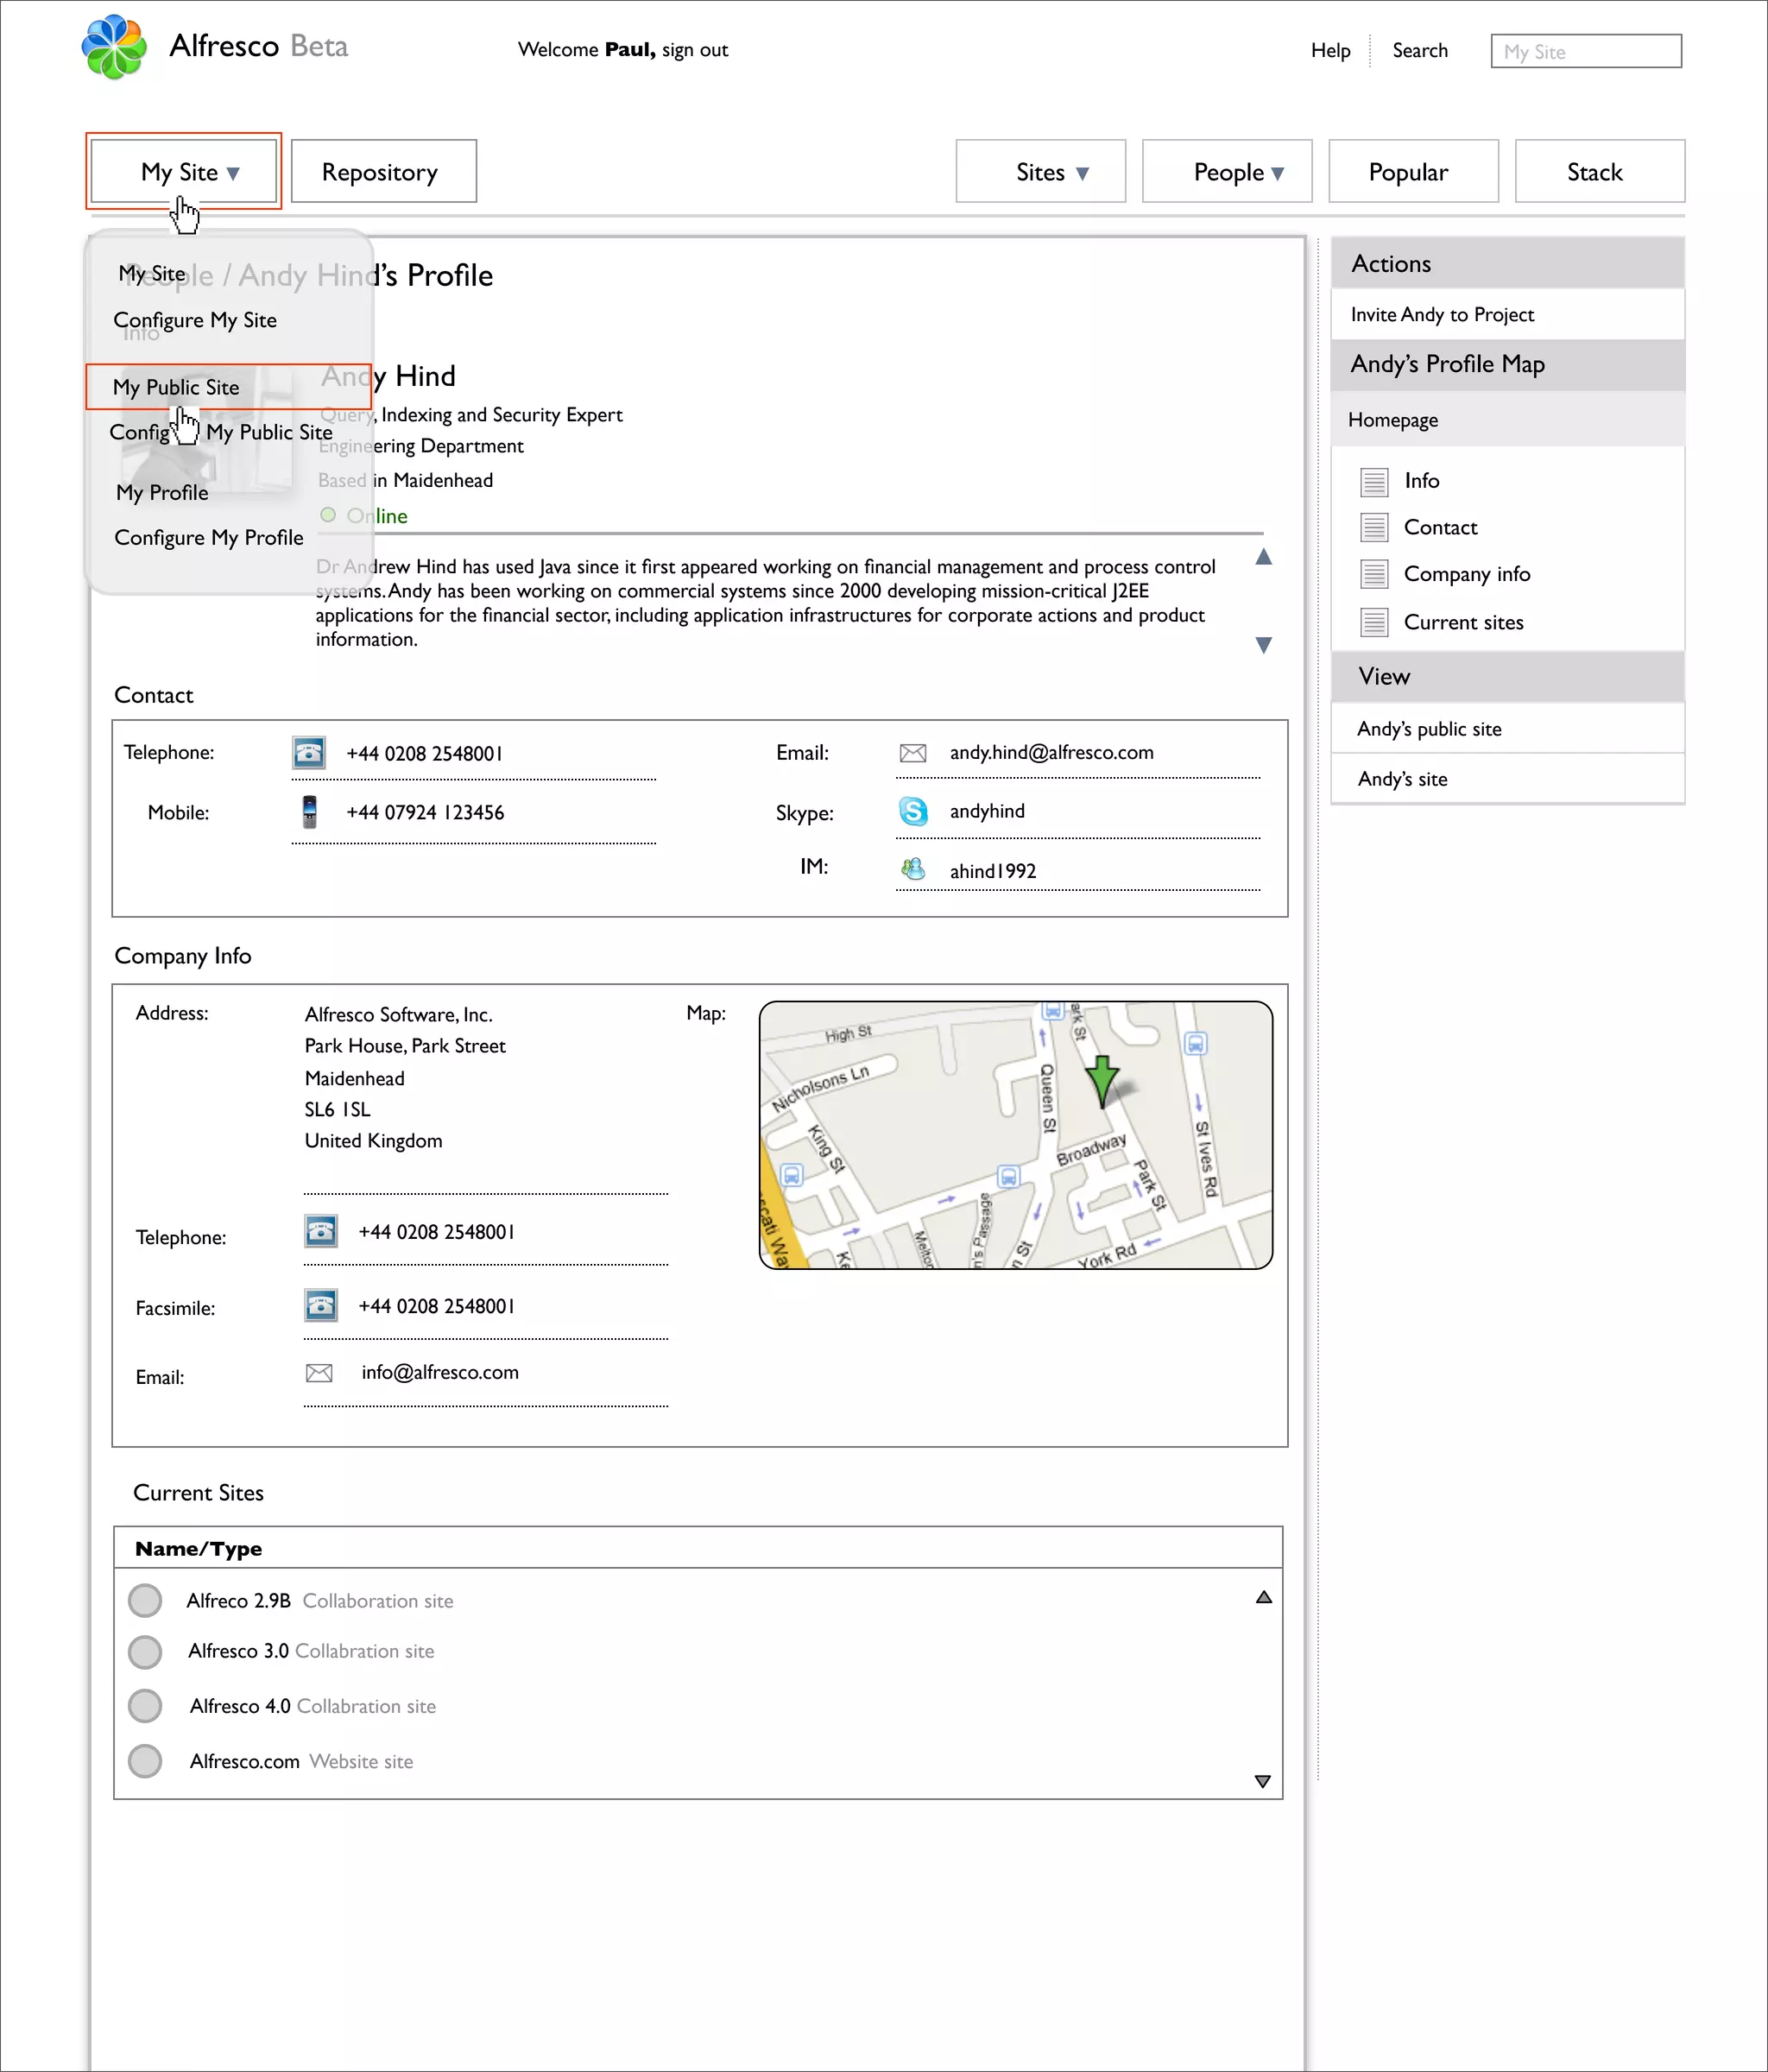Click the My Site search input field

point(1586,51)
